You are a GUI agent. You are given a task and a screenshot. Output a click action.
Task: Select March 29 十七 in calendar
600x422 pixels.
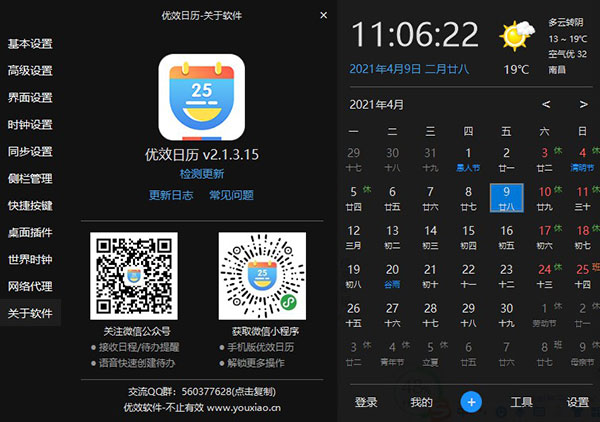[x=354, y=159]
